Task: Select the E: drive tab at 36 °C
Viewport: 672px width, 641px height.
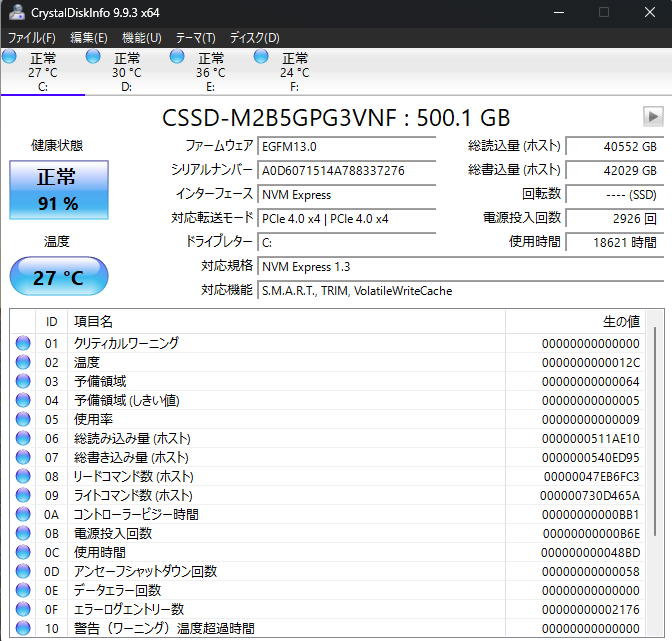Action: click(x=211, y=72)
